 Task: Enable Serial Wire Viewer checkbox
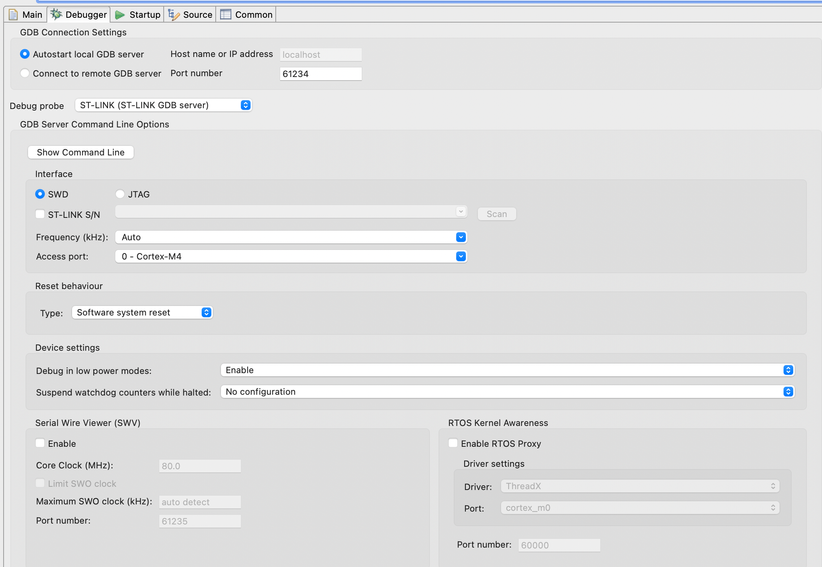pyautogui.click(x=40, y=443)
